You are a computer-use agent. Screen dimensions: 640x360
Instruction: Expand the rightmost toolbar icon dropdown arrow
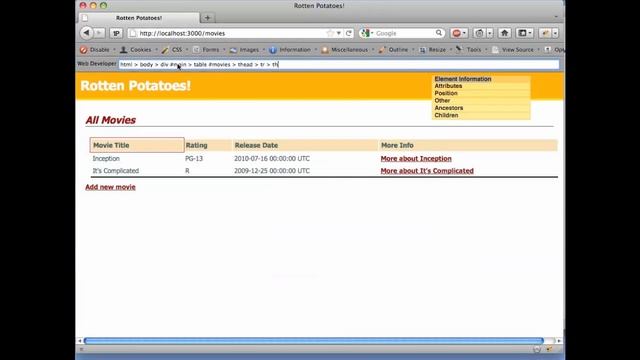(x=555, y=33)
